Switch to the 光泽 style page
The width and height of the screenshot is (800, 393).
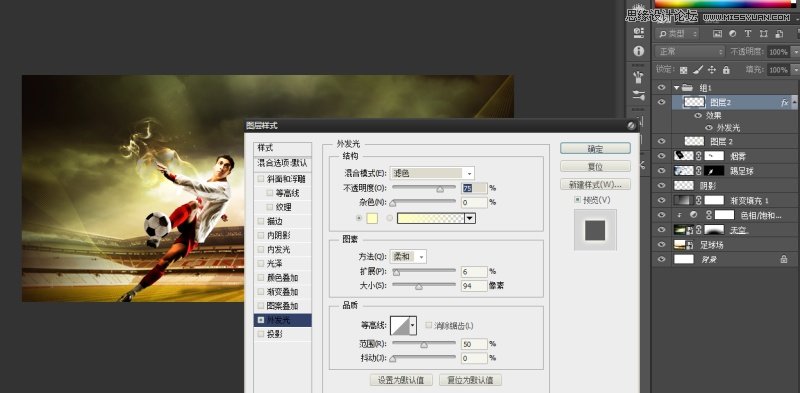[x=274, y=264]
